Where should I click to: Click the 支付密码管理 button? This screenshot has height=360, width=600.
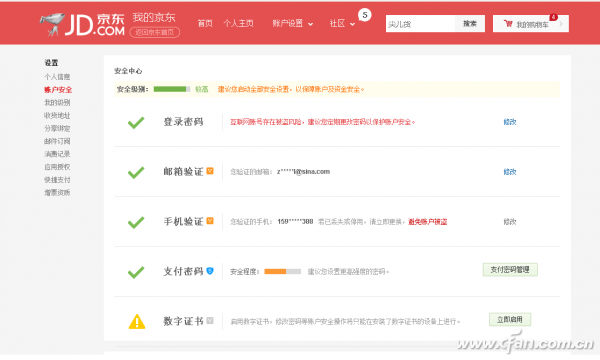[x=510, y=270]
